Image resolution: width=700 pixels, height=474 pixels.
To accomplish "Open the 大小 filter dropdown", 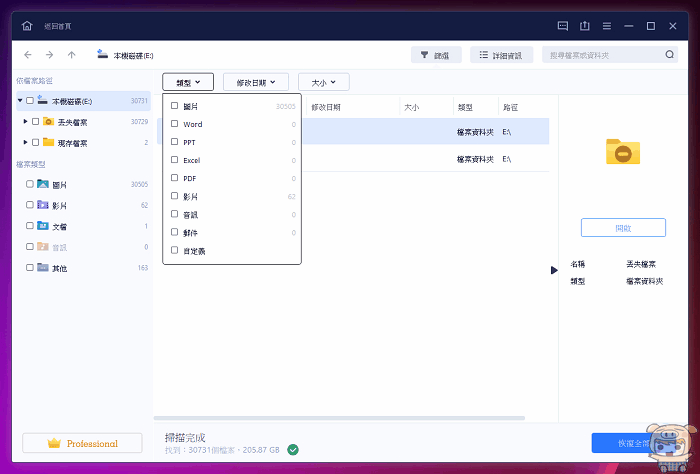I will (324, 82).
